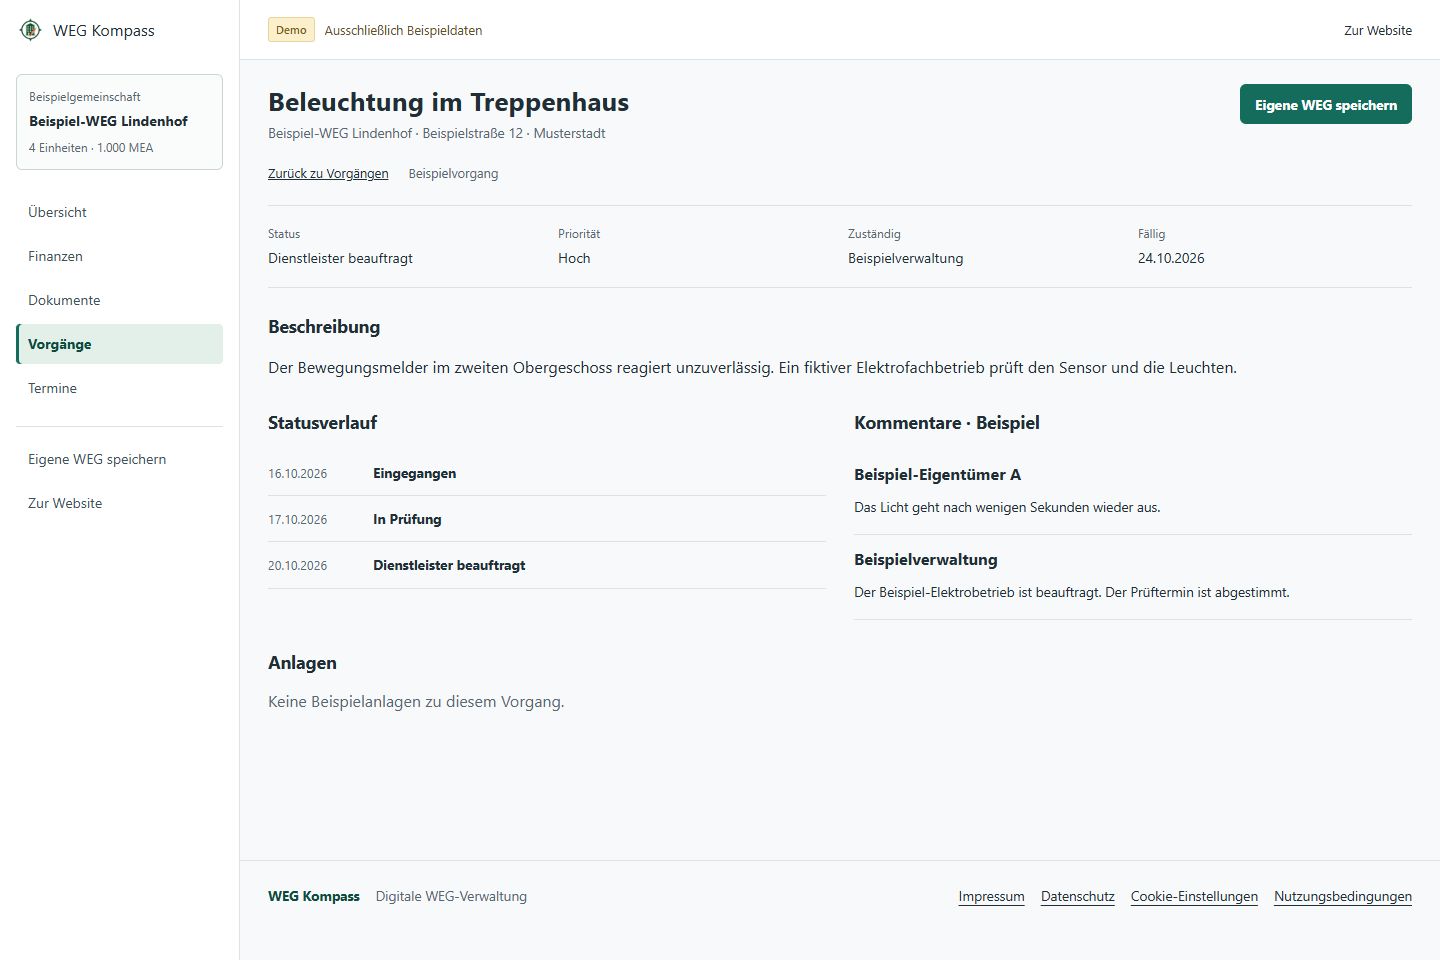Click the WEG Kompass compass logo icon
Screen dimensions: 1440x960
coord(31,30)
